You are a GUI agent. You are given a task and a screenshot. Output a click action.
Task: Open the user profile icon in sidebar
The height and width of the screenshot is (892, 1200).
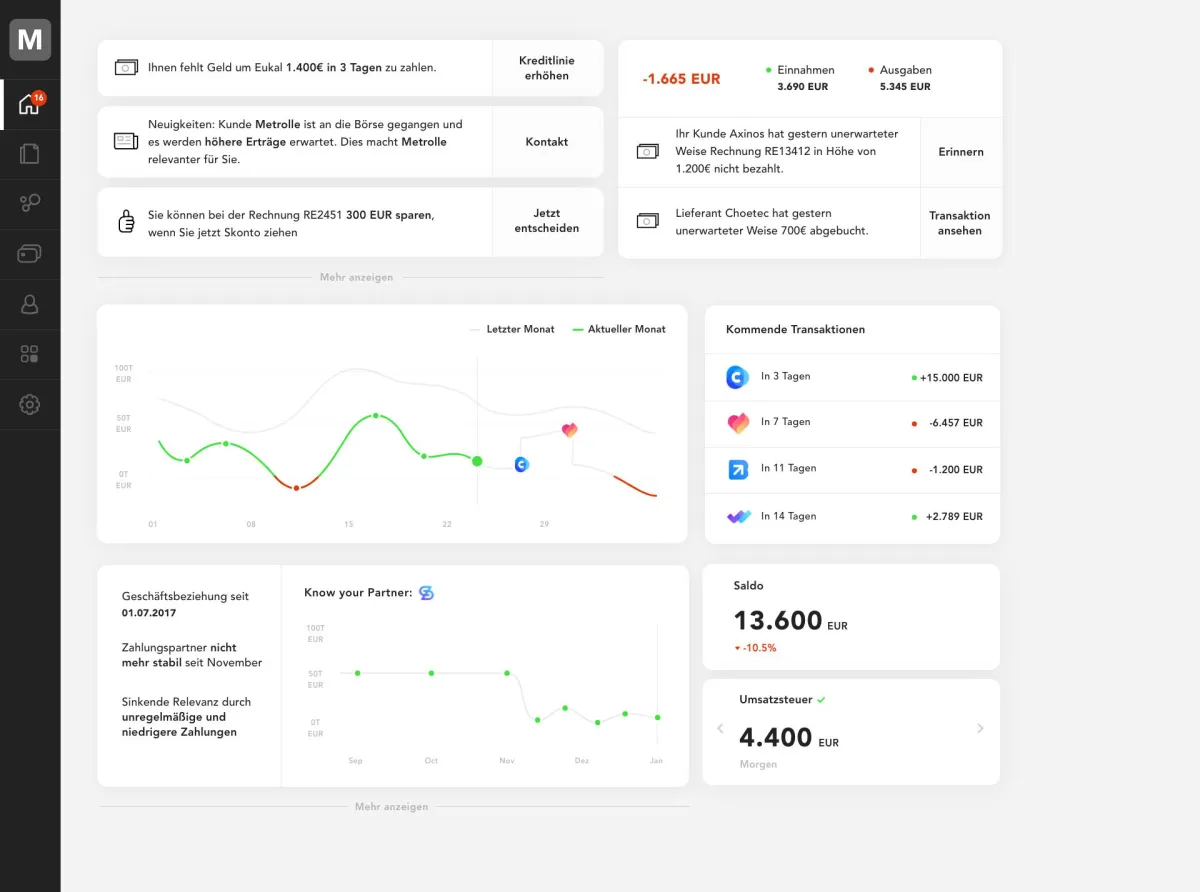coord(30,304)
